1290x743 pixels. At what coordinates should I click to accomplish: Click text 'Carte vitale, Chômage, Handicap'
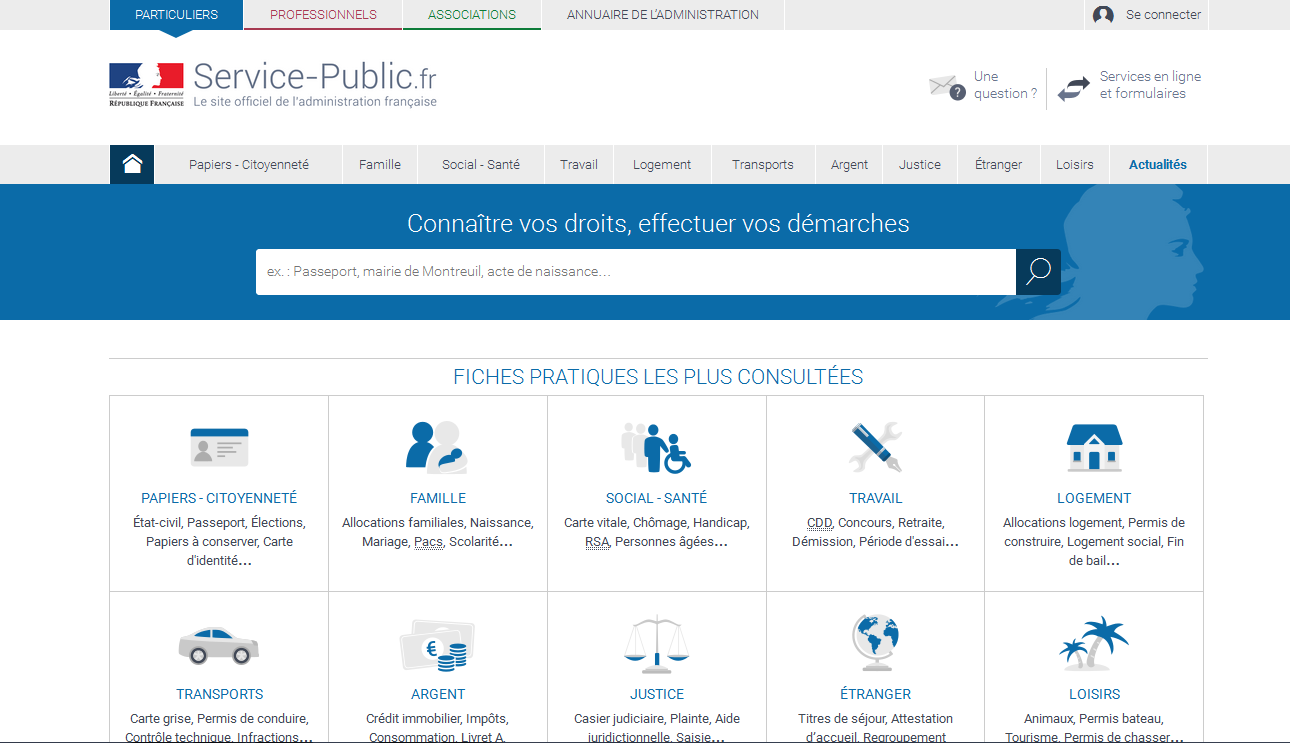pyautogui.click(x=656, y=523)
